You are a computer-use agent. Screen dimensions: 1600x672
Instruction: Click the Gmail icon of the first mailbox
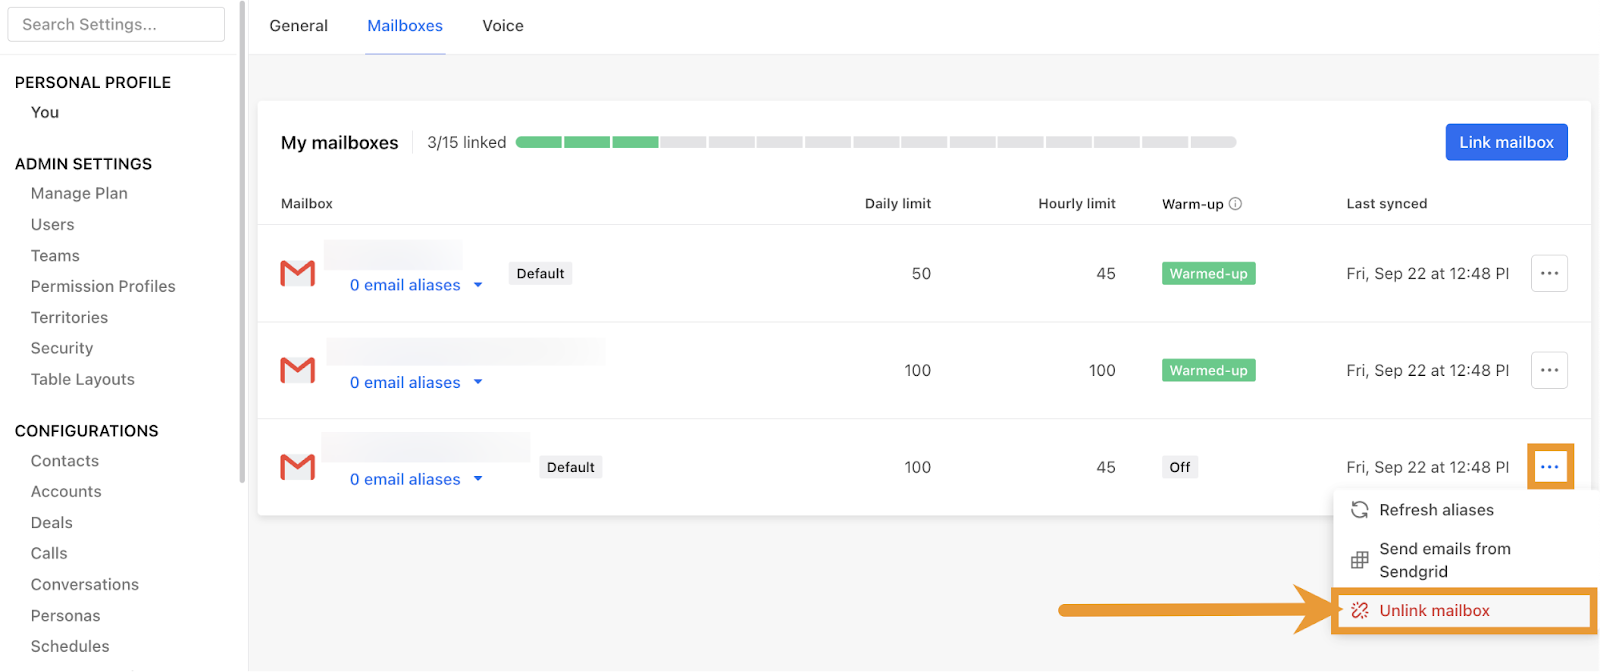(x=298, y=273)
